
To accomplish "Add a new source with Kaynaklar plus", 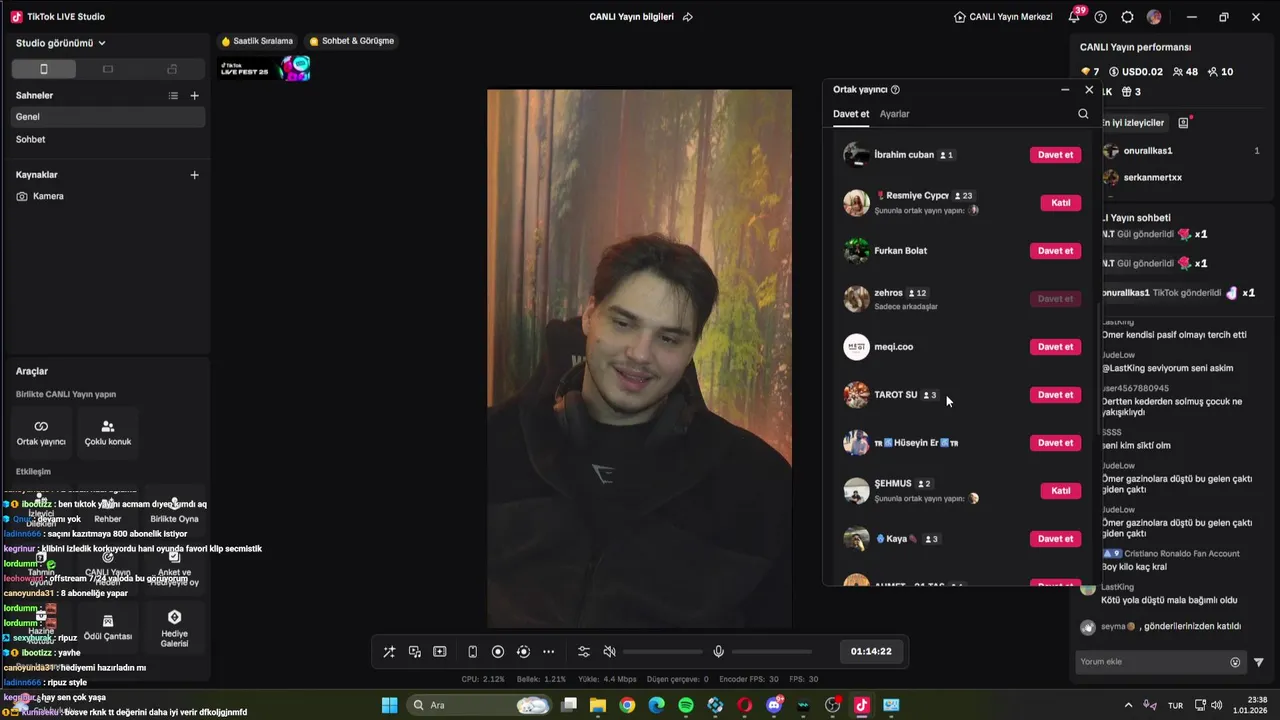I will (x=194, y=174).
